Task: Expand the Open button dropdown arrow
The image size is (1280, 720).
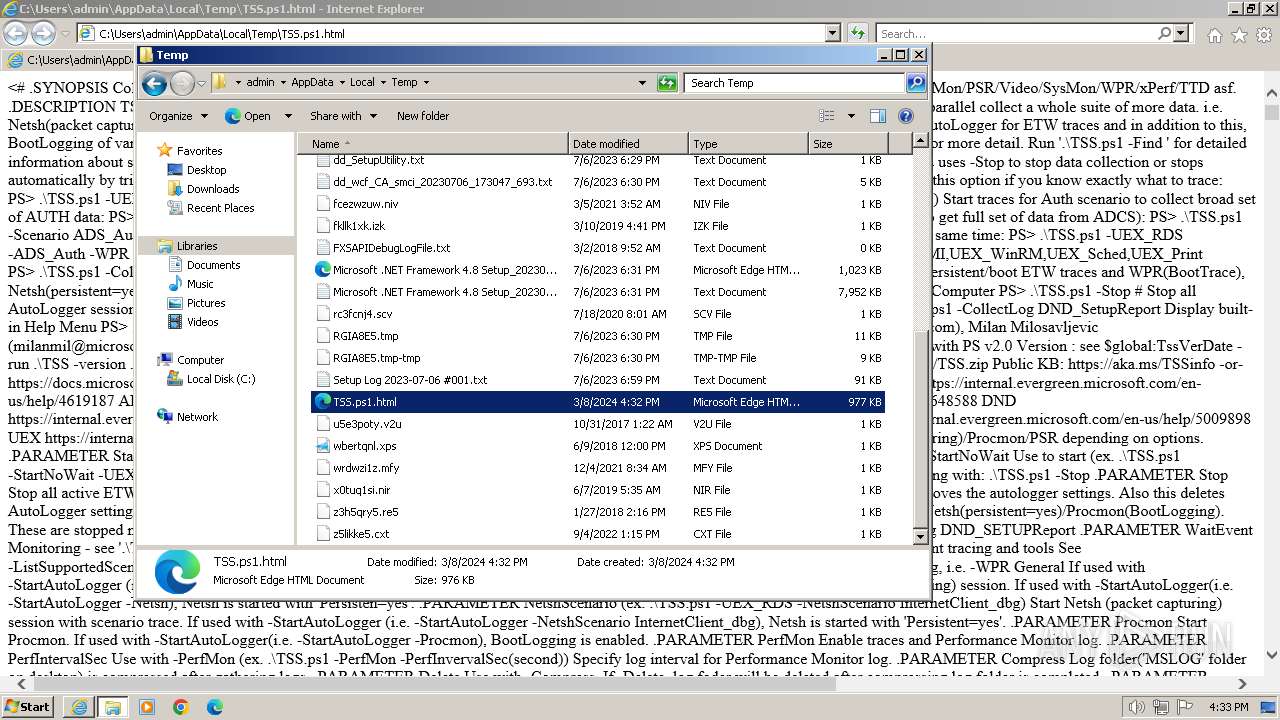Action: pyautogui.click(x=288, y=116)
